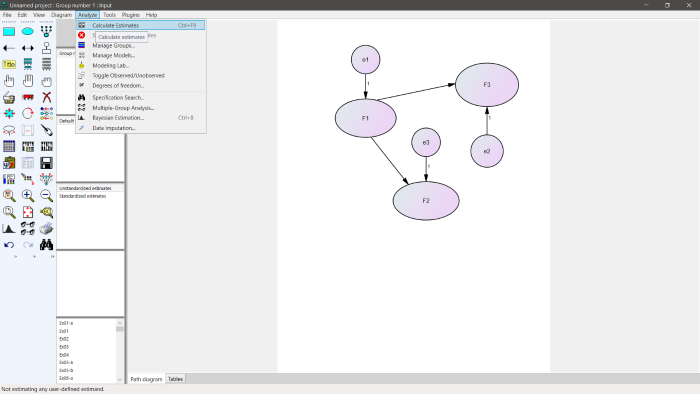The image size is (700, 394).
Task: Open the Plugins menu
Action: [130, 15]
